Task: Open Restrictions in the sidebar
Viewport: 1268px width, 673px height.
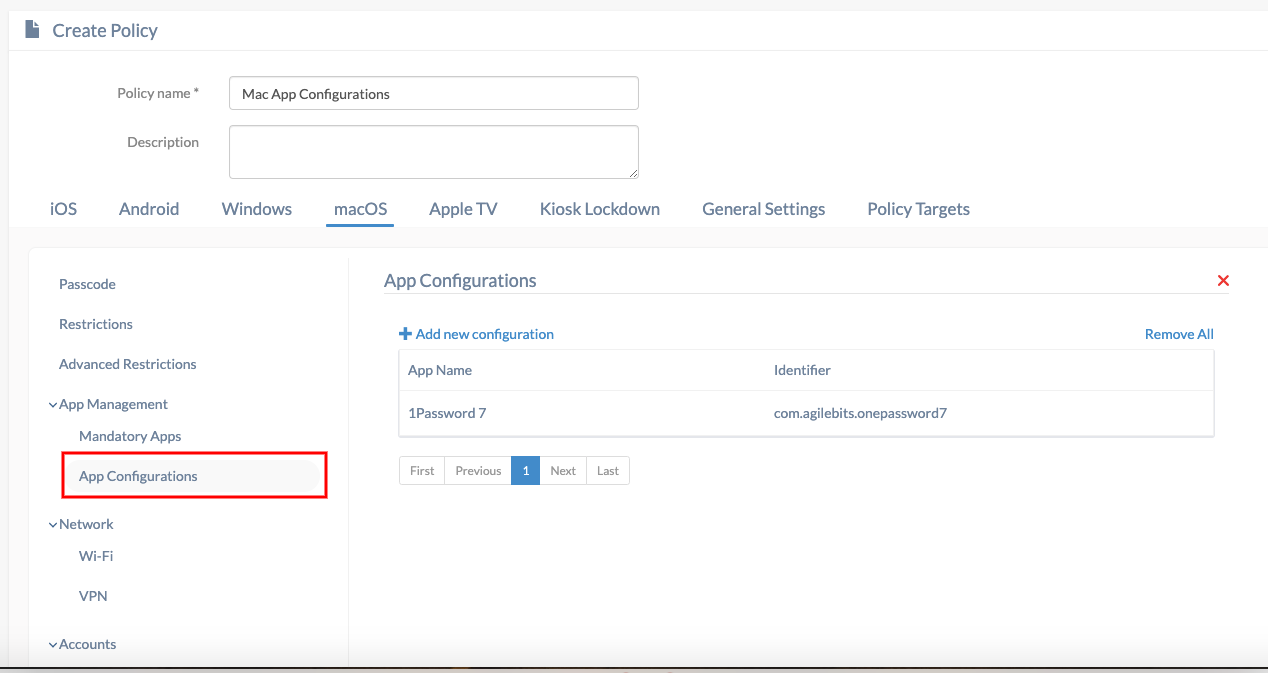Action: pos(96,324)
